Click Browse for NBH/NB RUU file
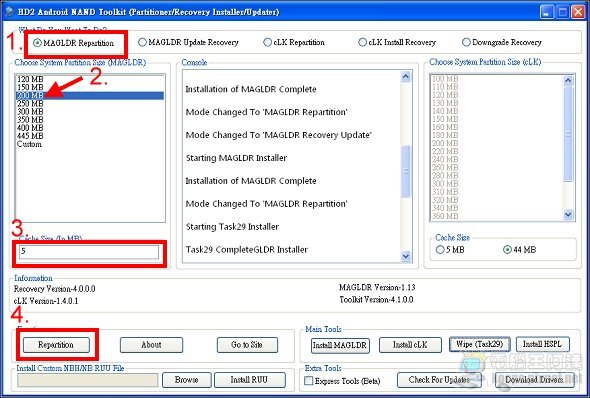This screenshot has height=398, width=590. [x=187, y=380]
